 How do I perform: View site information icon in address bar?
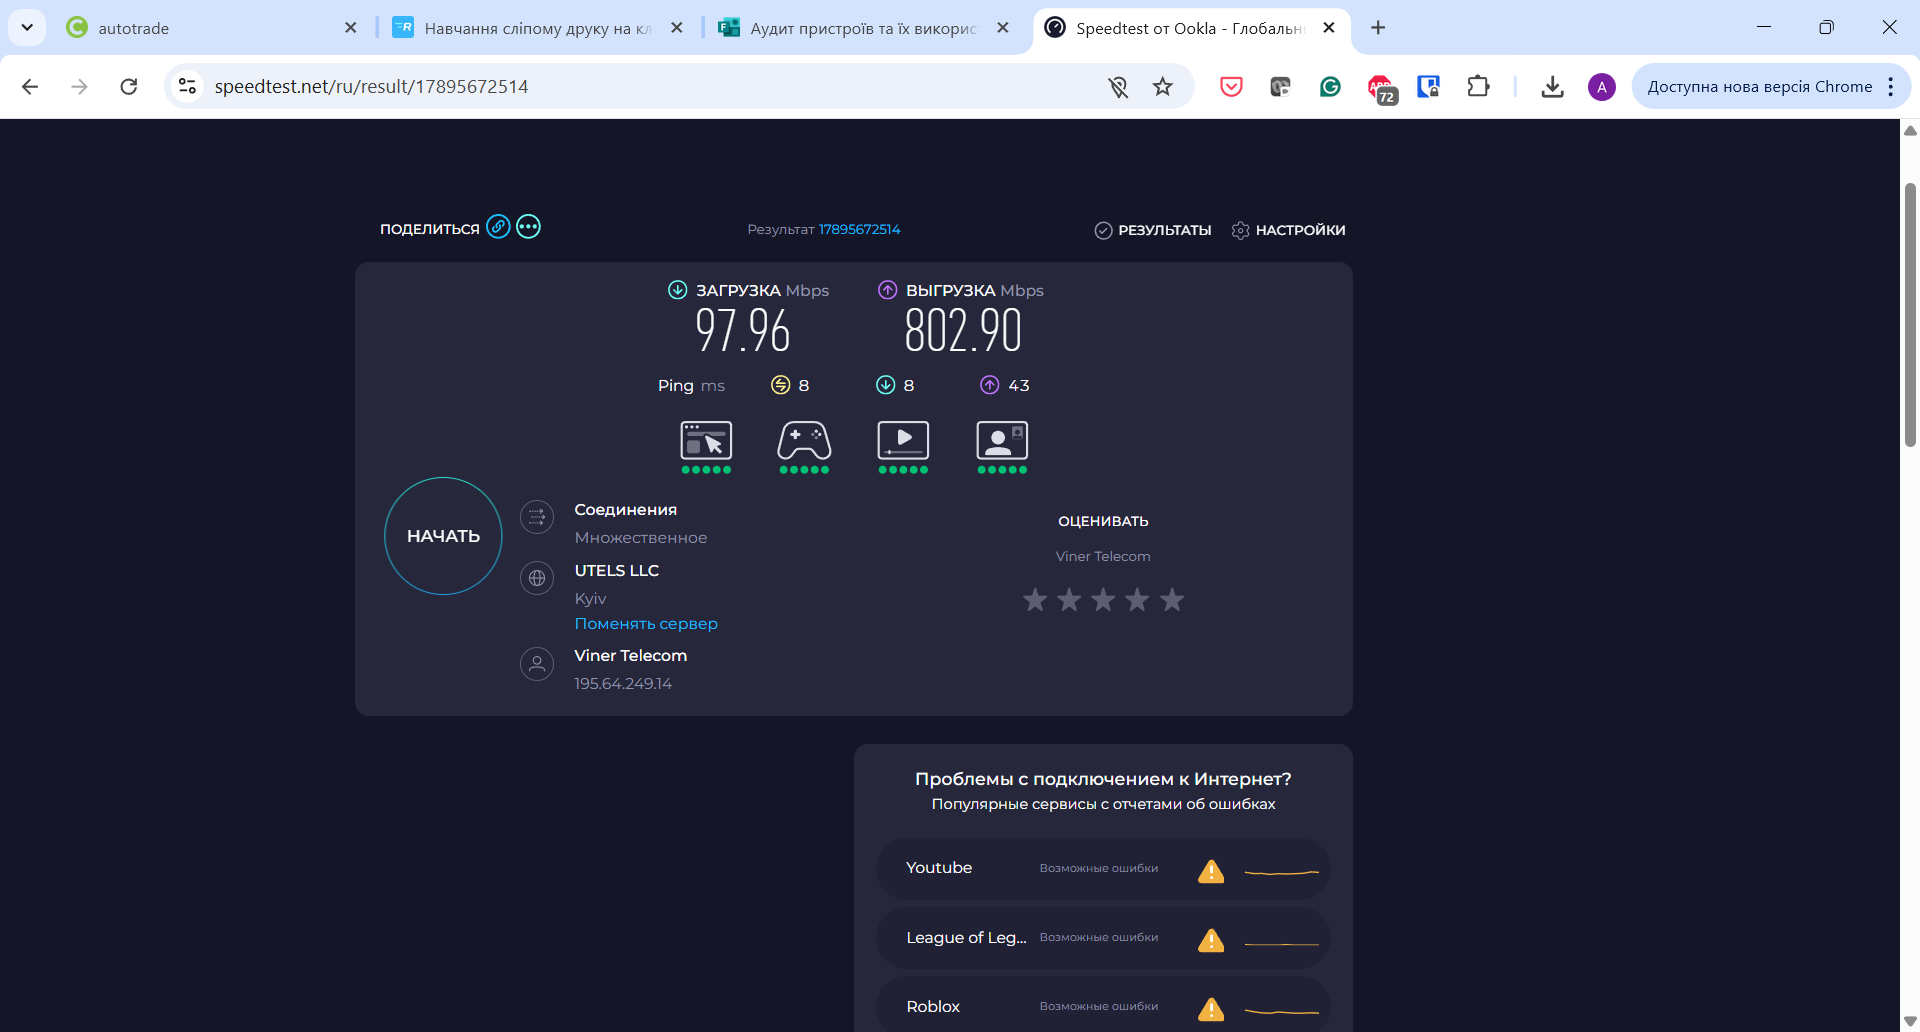coord(187,87)
